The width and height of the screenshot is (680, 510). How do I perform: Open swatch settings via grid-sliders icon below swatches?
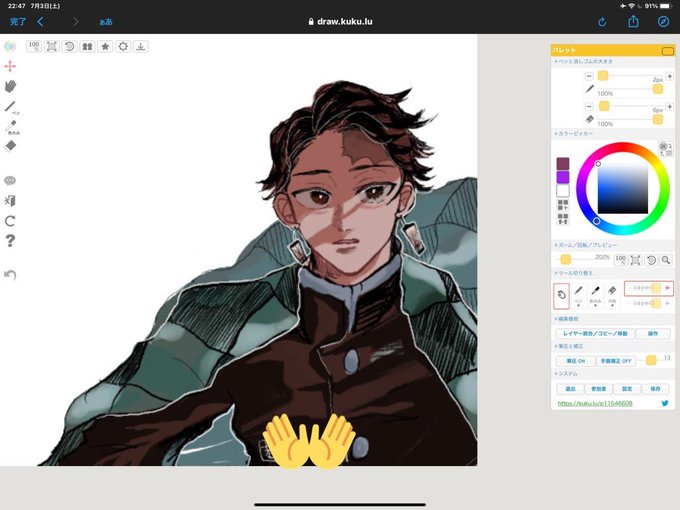[562, 219]
